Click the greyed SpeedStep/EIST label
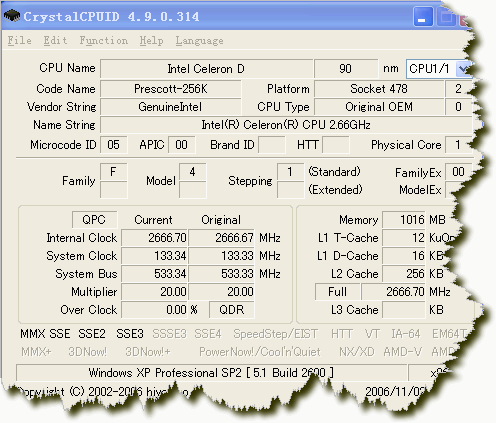This screenshot has height=423, width=496. point(276,334)
